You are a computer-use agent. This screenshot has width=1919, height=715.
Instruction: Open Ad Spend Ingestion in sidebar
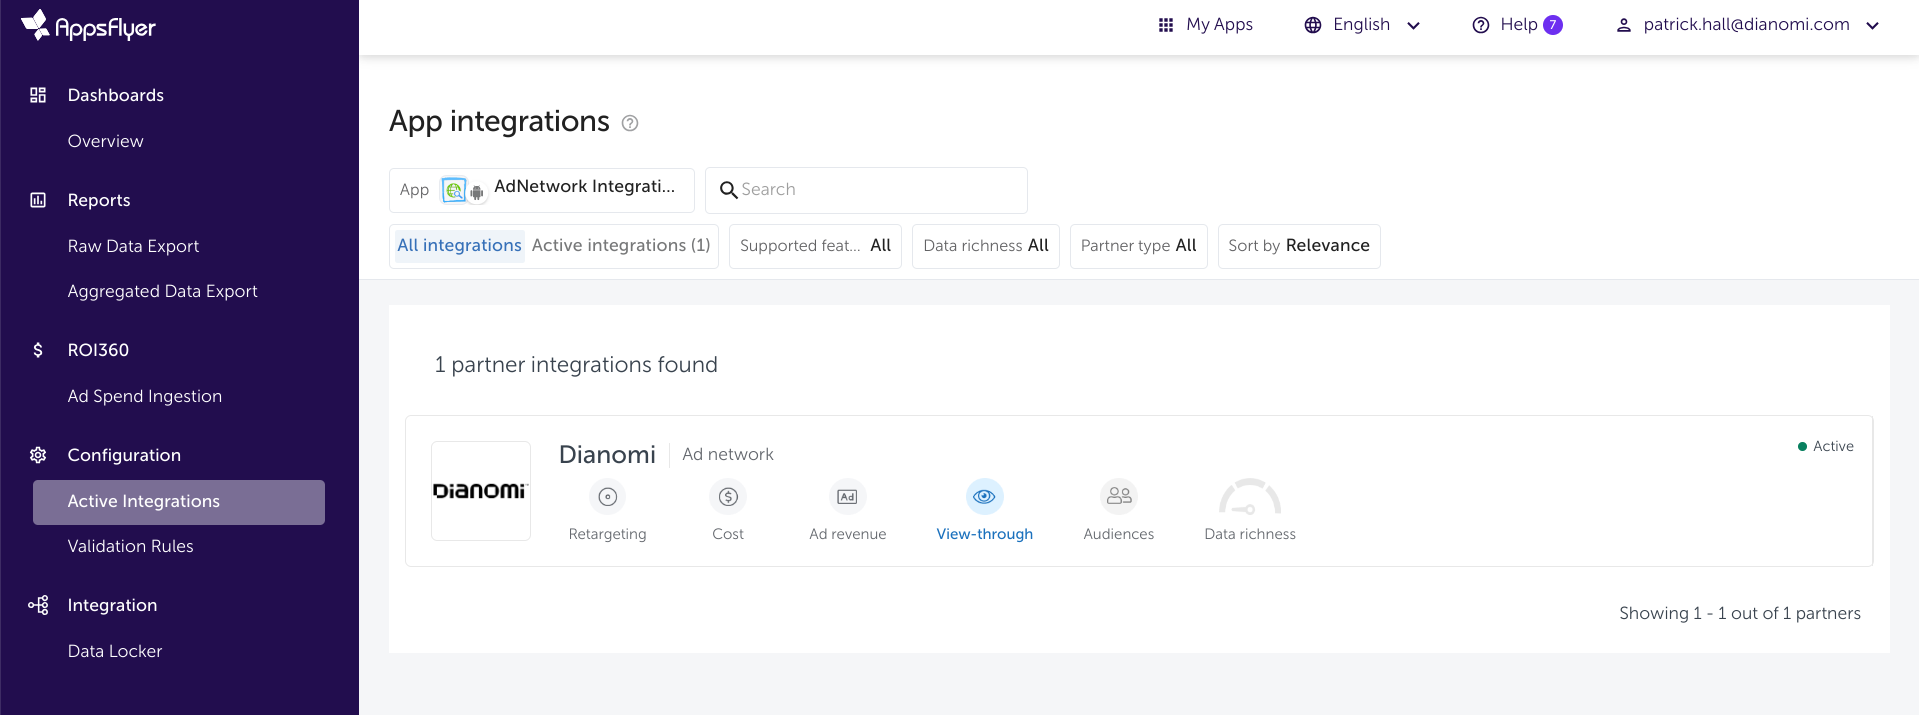pos(145,396)
